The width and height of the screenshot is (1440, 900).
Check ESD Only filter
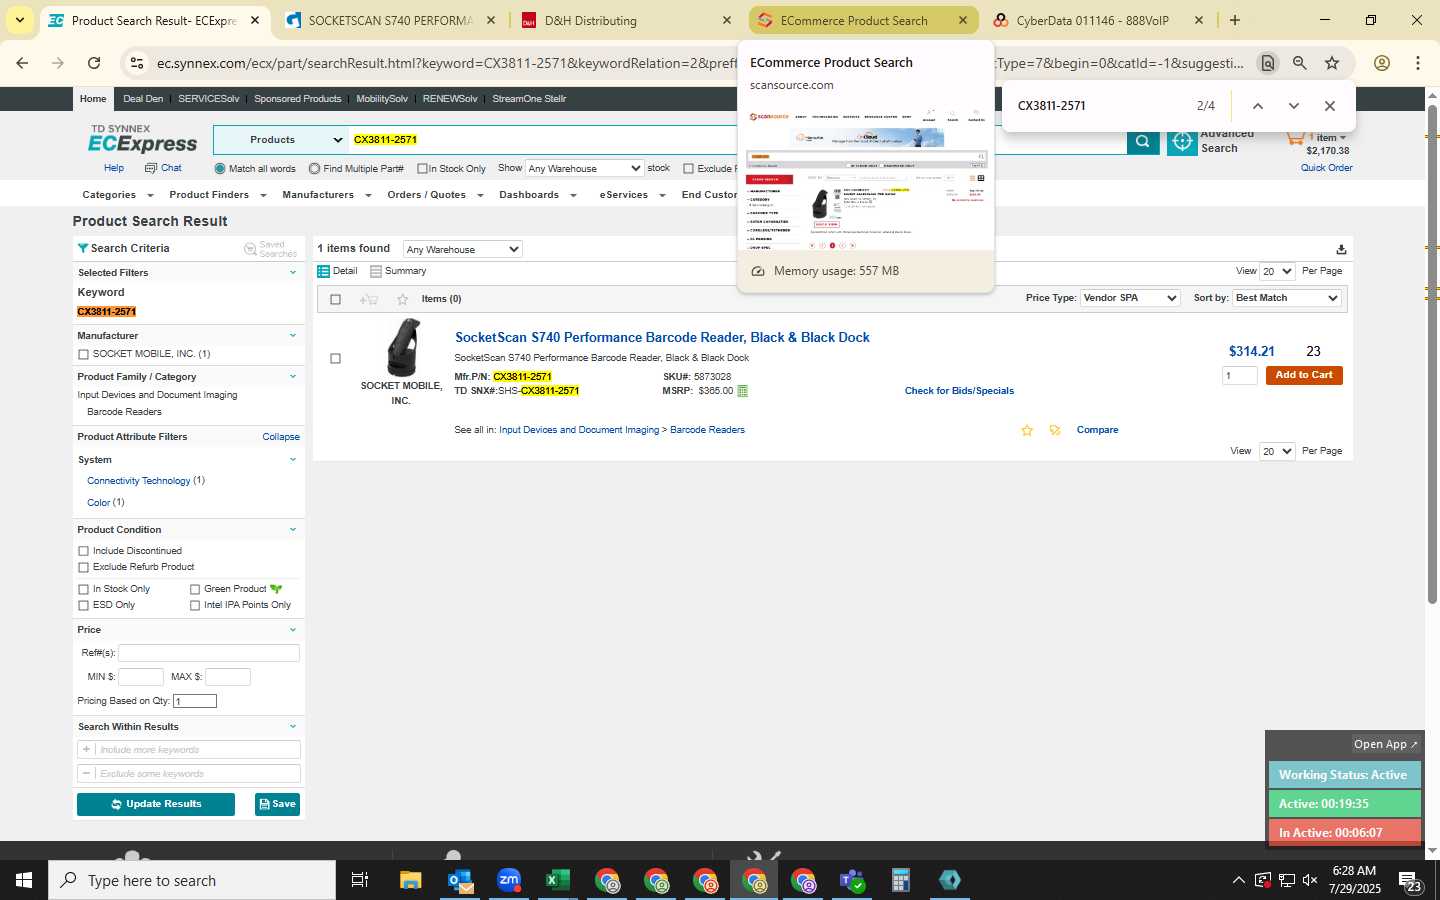click(x=83, y=606)
